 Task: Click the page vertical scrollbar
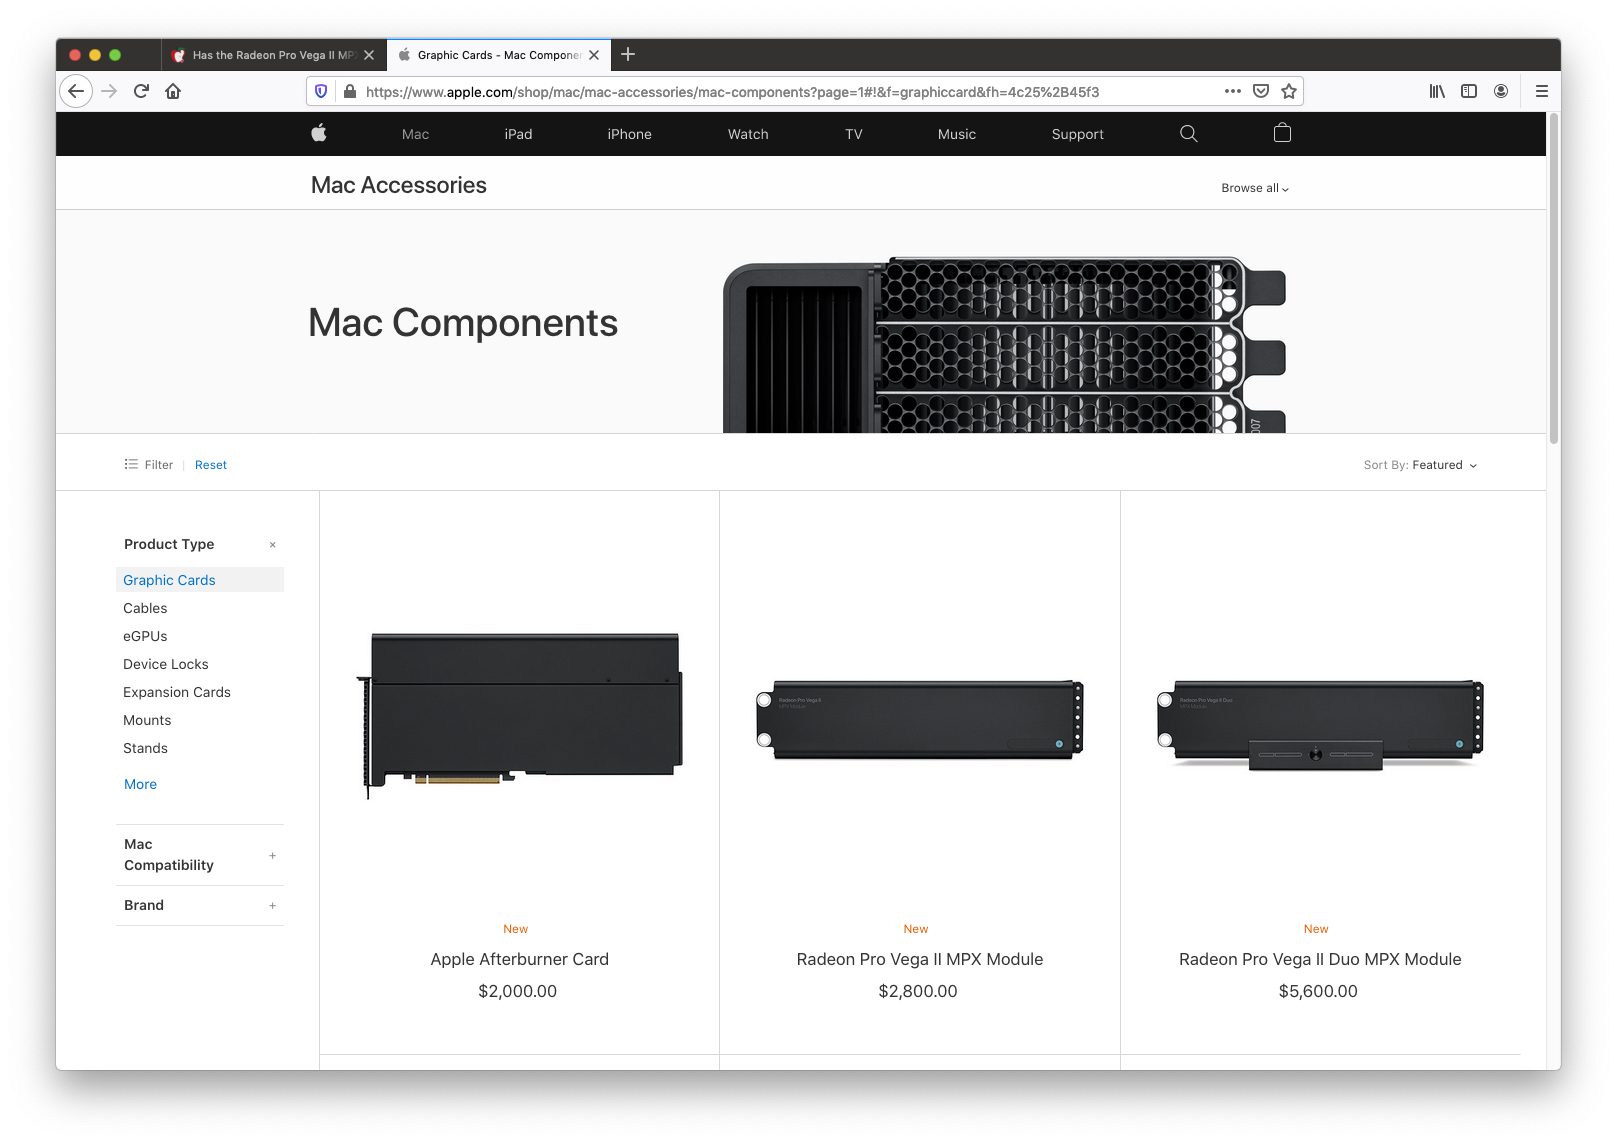coord(1553,280)
